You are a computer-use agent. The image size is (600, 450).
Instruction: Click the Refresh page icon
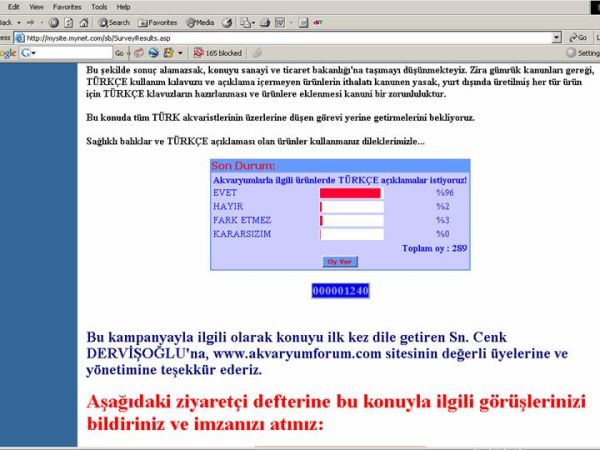[68, 23]
